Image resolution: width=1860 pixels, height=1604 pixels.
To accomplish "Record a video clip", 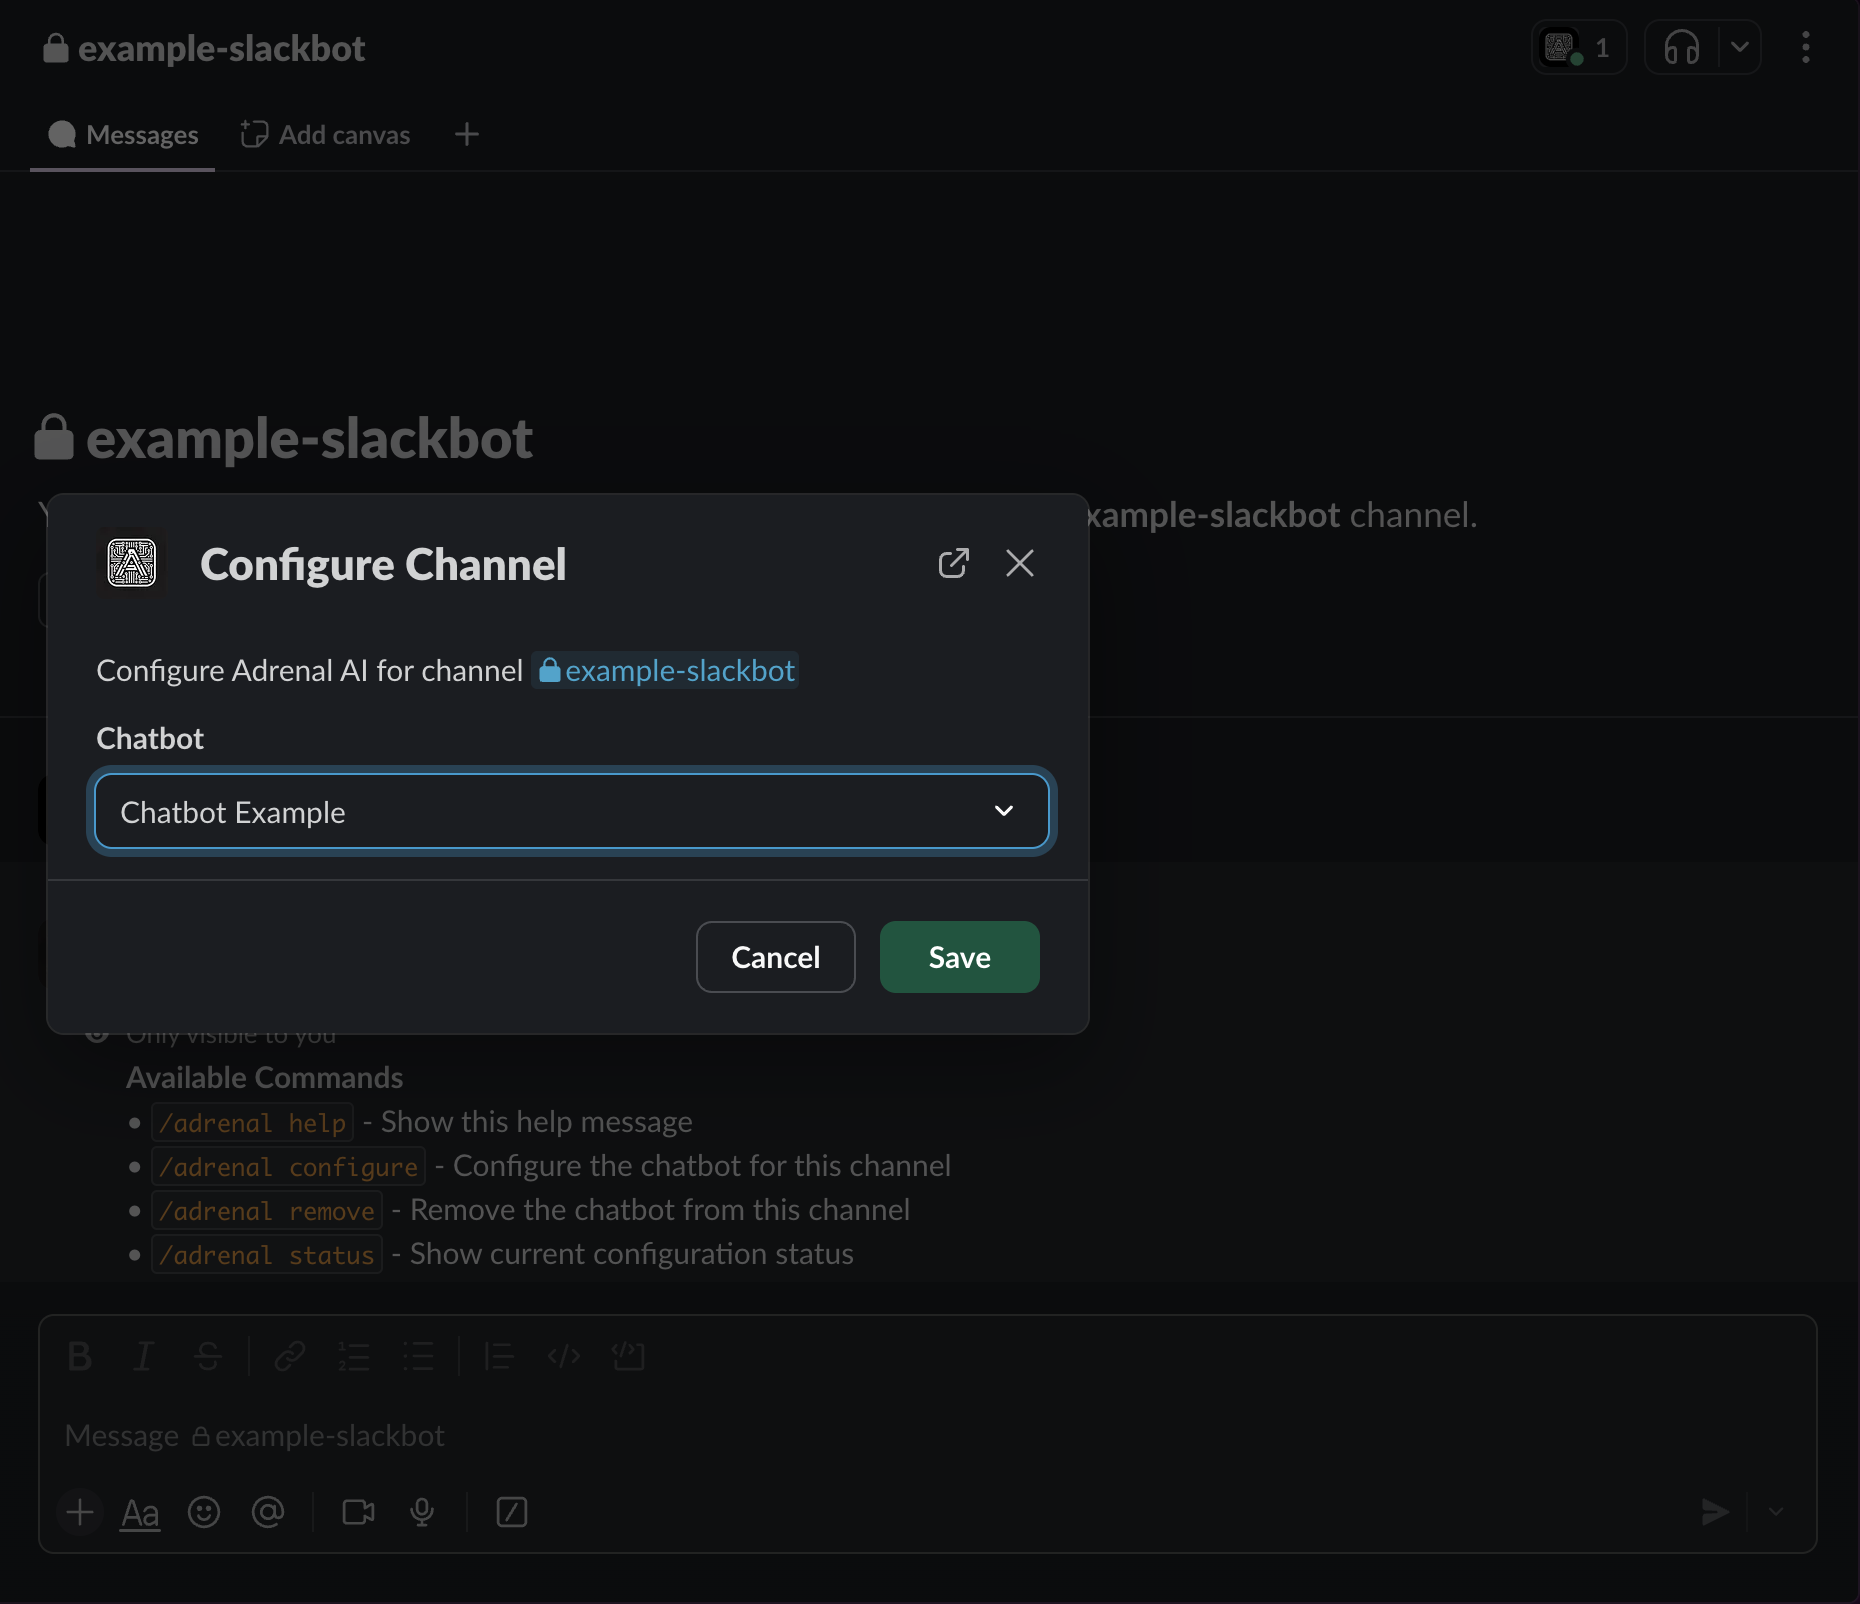I will pyautogui.click(x=358, y=1512).
